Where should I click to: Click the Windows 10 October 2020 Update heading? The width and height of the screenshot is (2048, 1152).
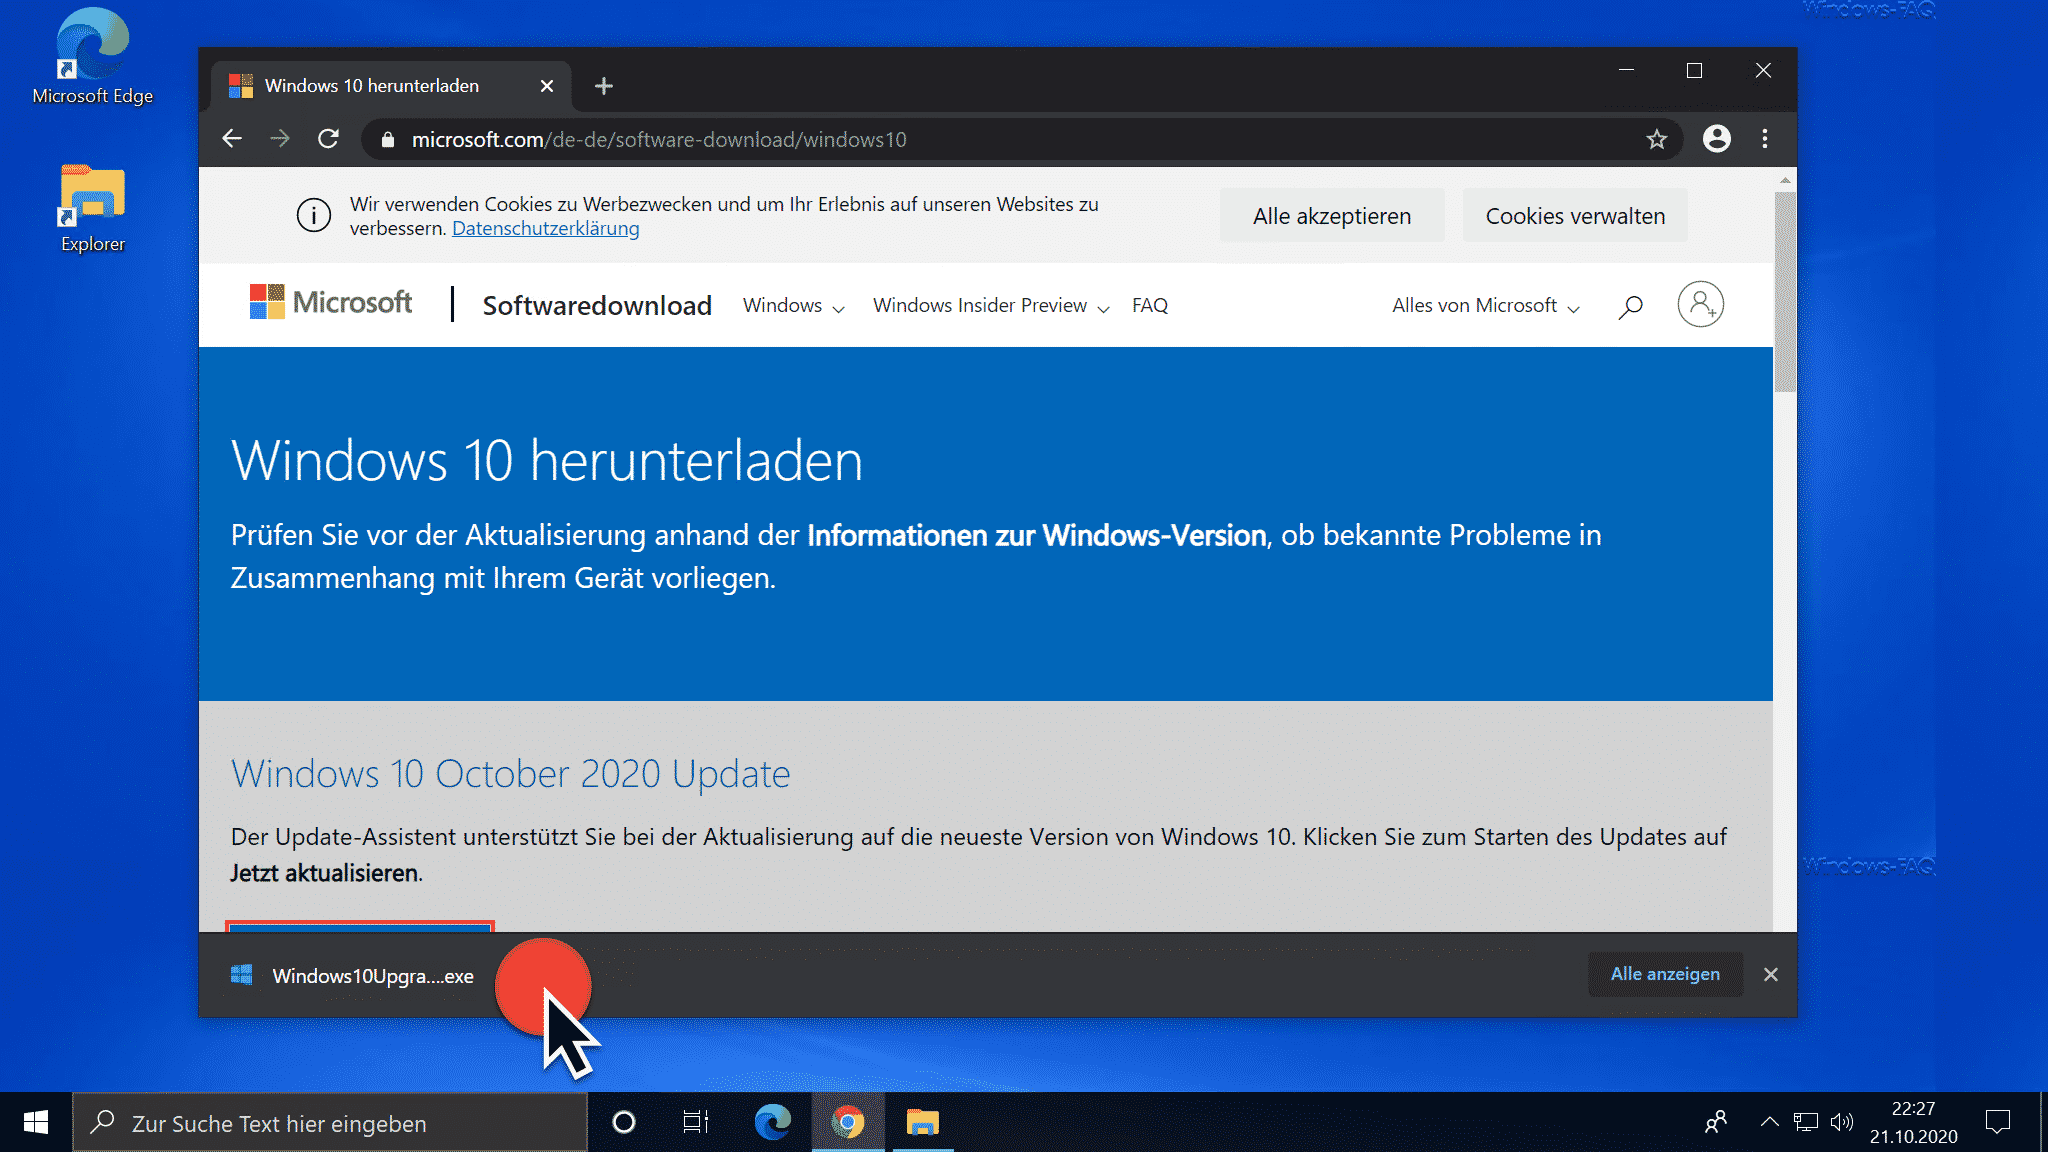click(x=510, y=774)
